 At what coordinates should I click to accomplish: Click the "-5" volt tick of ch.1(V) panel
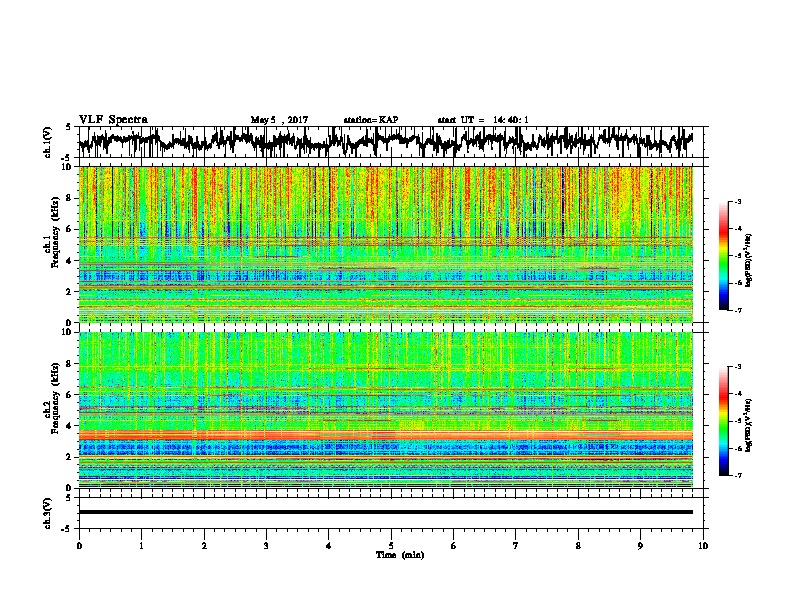(67, 158)
